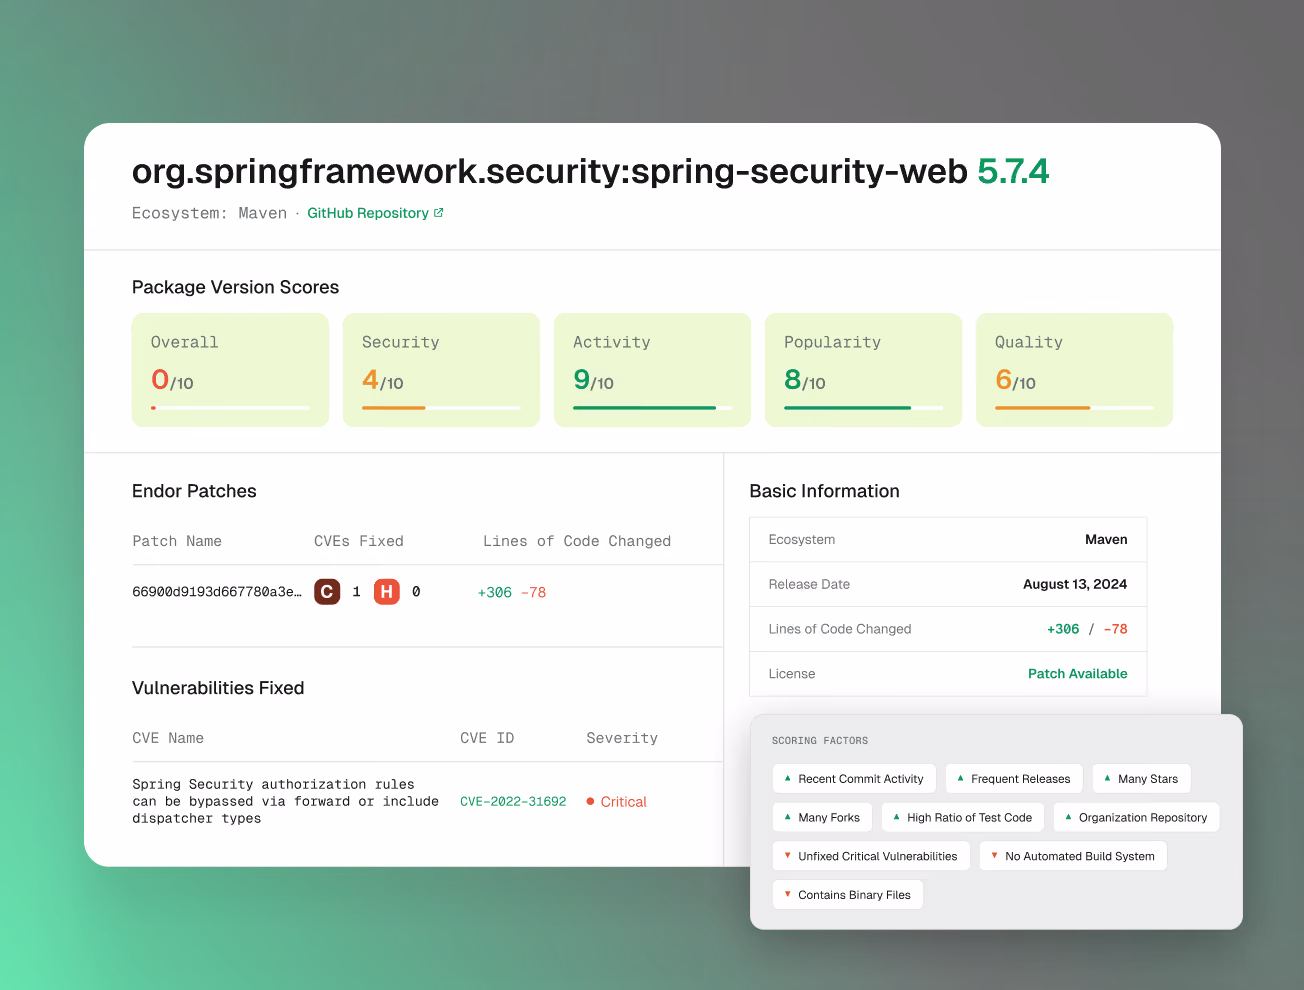Click the High Ratio of Test Code chip
The image size is (1304, 990).
963,817
